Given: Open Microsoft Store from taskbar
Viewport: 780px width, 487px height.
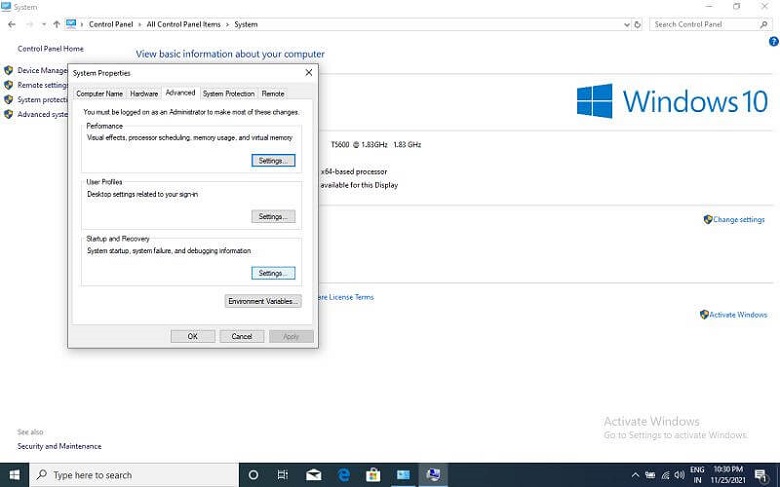Looking at the screenshot, I should pyautogui.click(x=373, y=475).
